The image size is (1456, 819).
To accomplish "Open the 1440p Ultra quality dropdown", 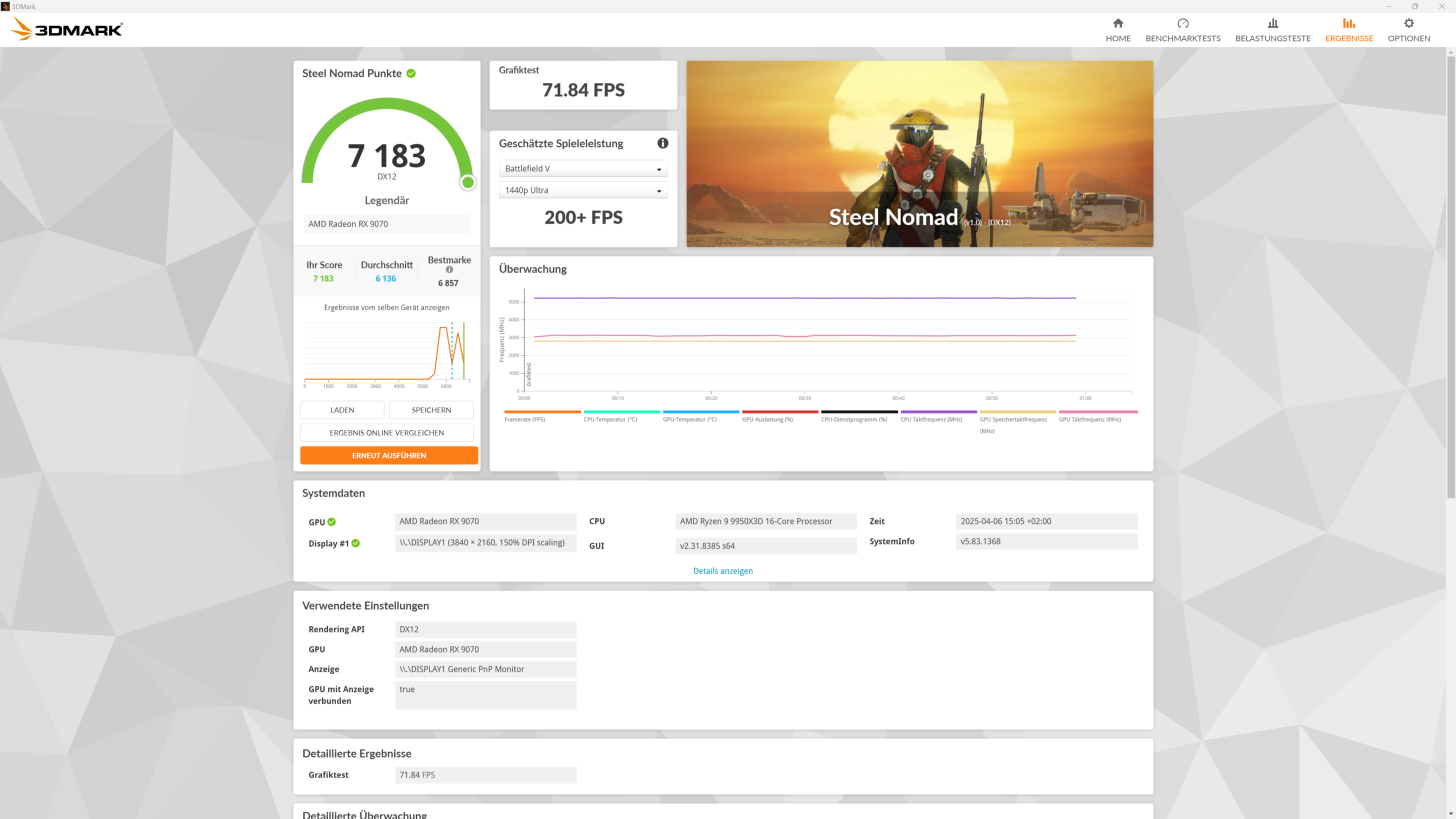I will [583, 190].
